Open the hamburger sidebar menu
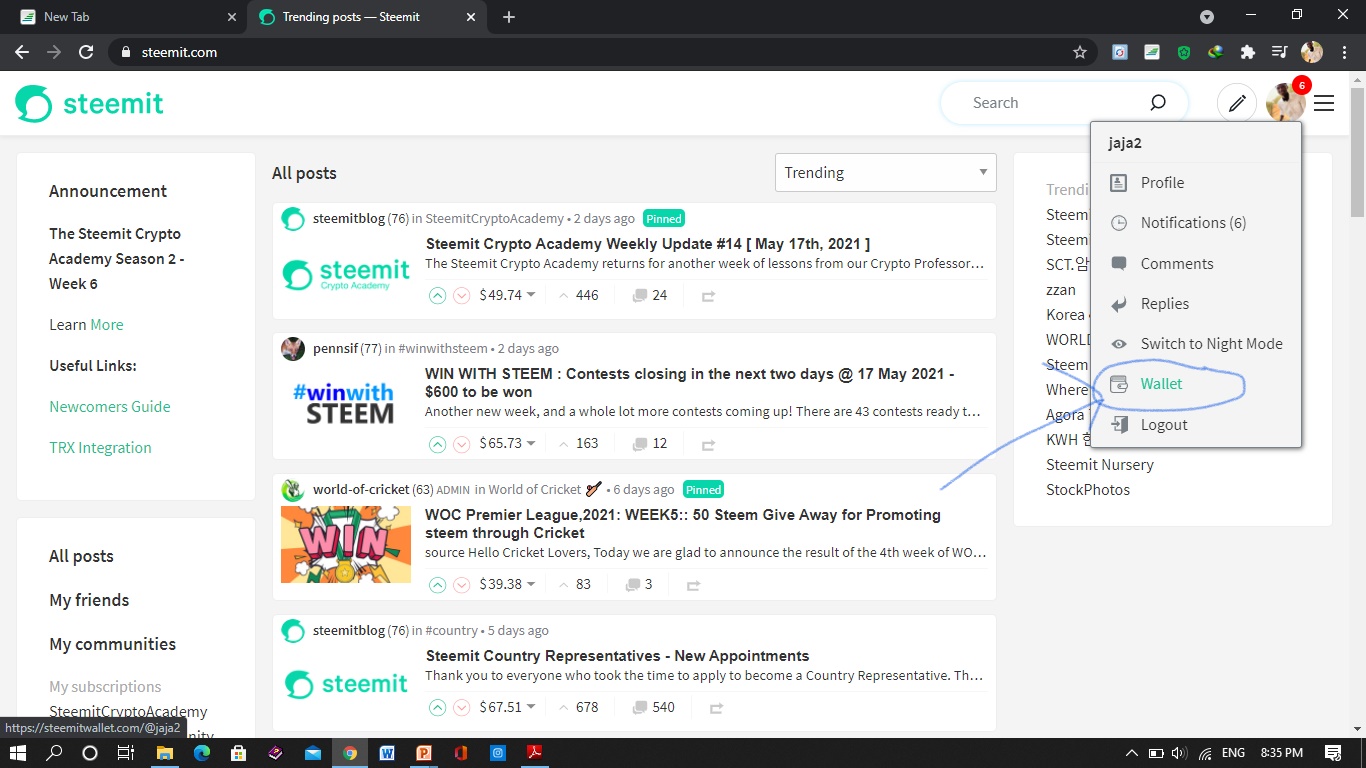Screen dimensions: 1366x768 coord(1324,102)
